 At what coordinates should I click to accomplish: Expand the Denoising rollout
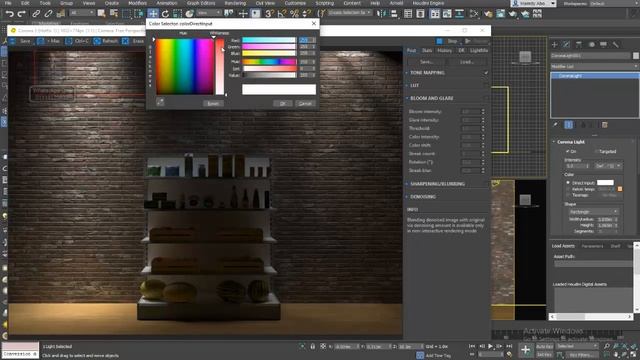coord(423,197)
